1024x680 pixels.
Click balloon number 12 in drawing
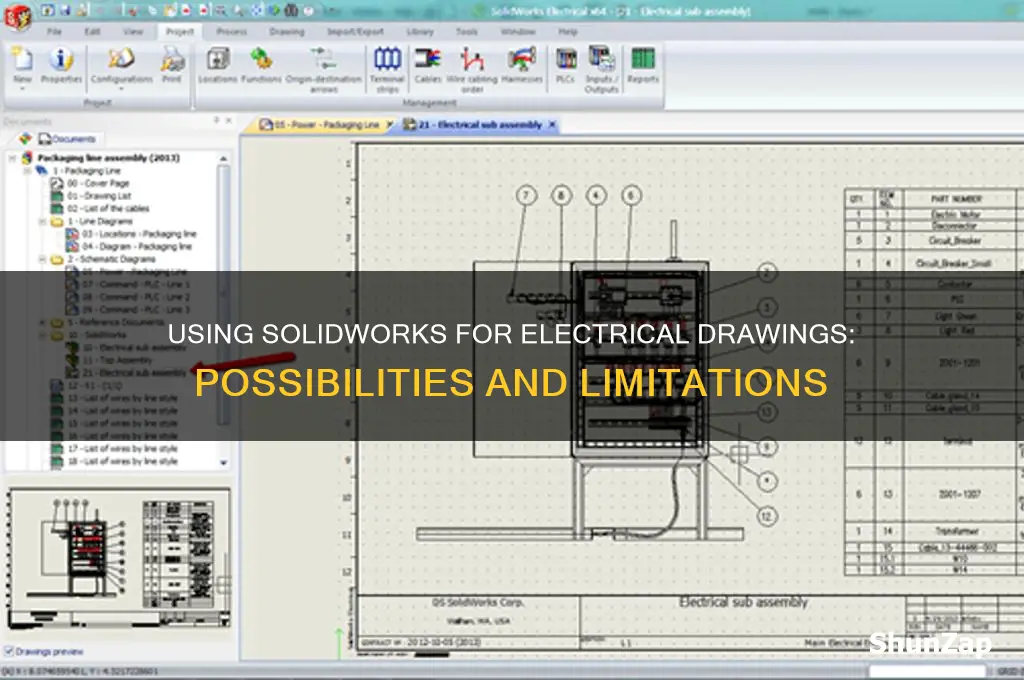click(x=767, y=517)
